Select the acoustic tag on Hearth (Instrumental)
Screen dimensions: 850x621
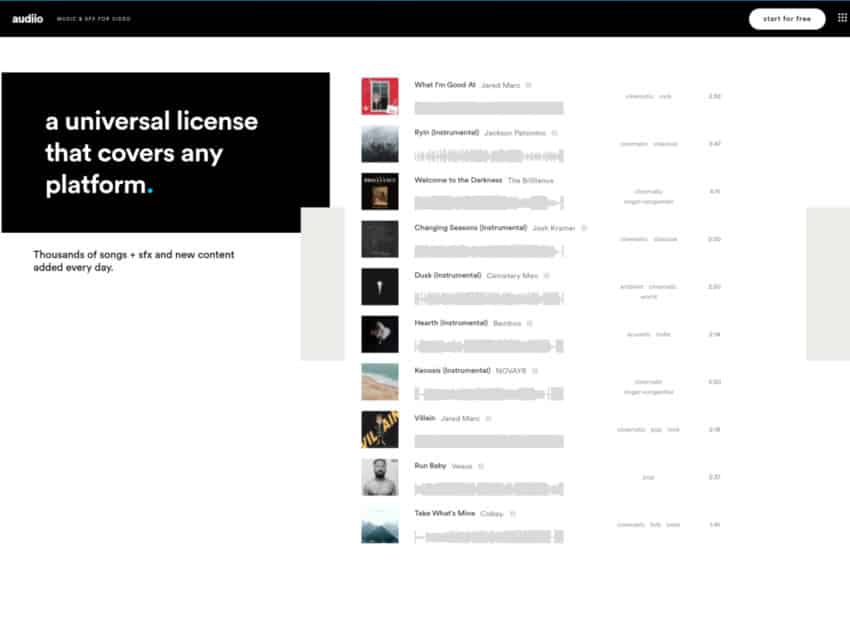637,334
